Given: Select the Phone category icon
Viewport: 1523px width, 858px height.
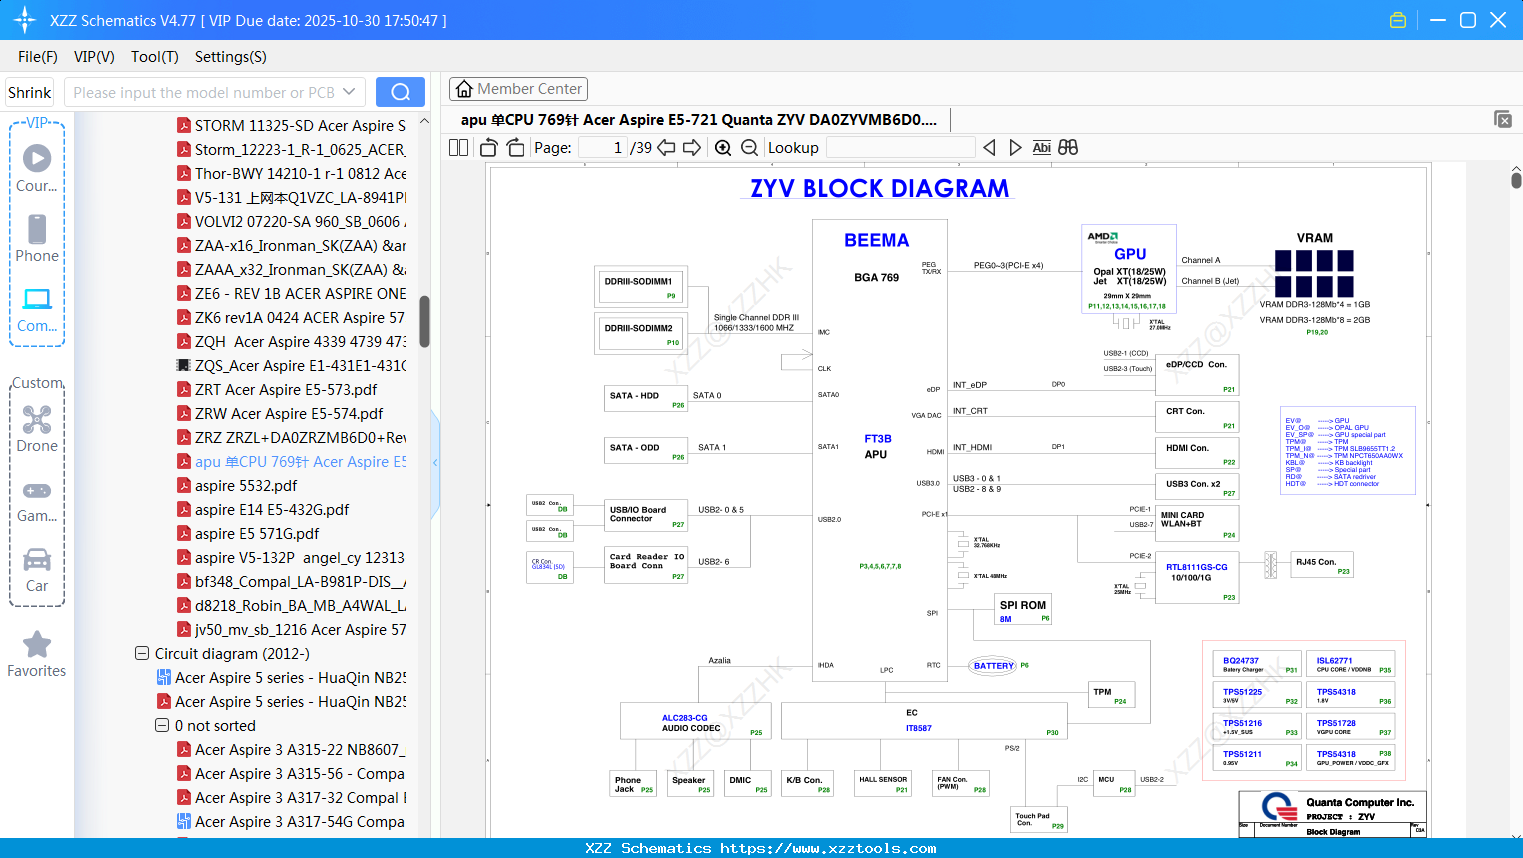Looking at the screenshot, I should pos(37,239).
